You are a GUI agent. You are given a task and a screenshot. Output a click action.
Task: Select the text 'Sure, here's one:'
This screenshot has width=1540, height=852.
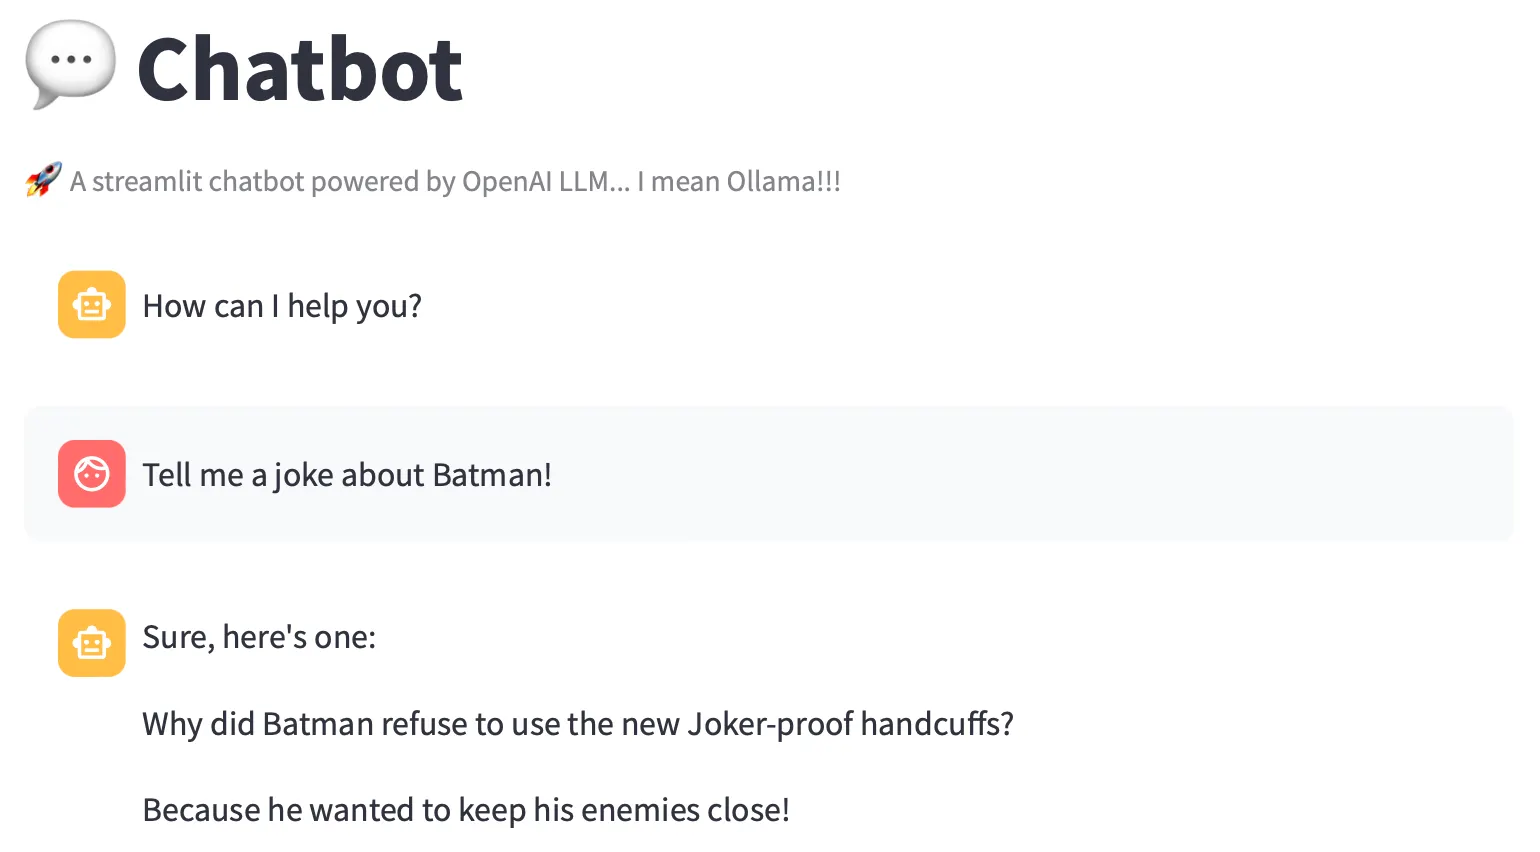259,637
